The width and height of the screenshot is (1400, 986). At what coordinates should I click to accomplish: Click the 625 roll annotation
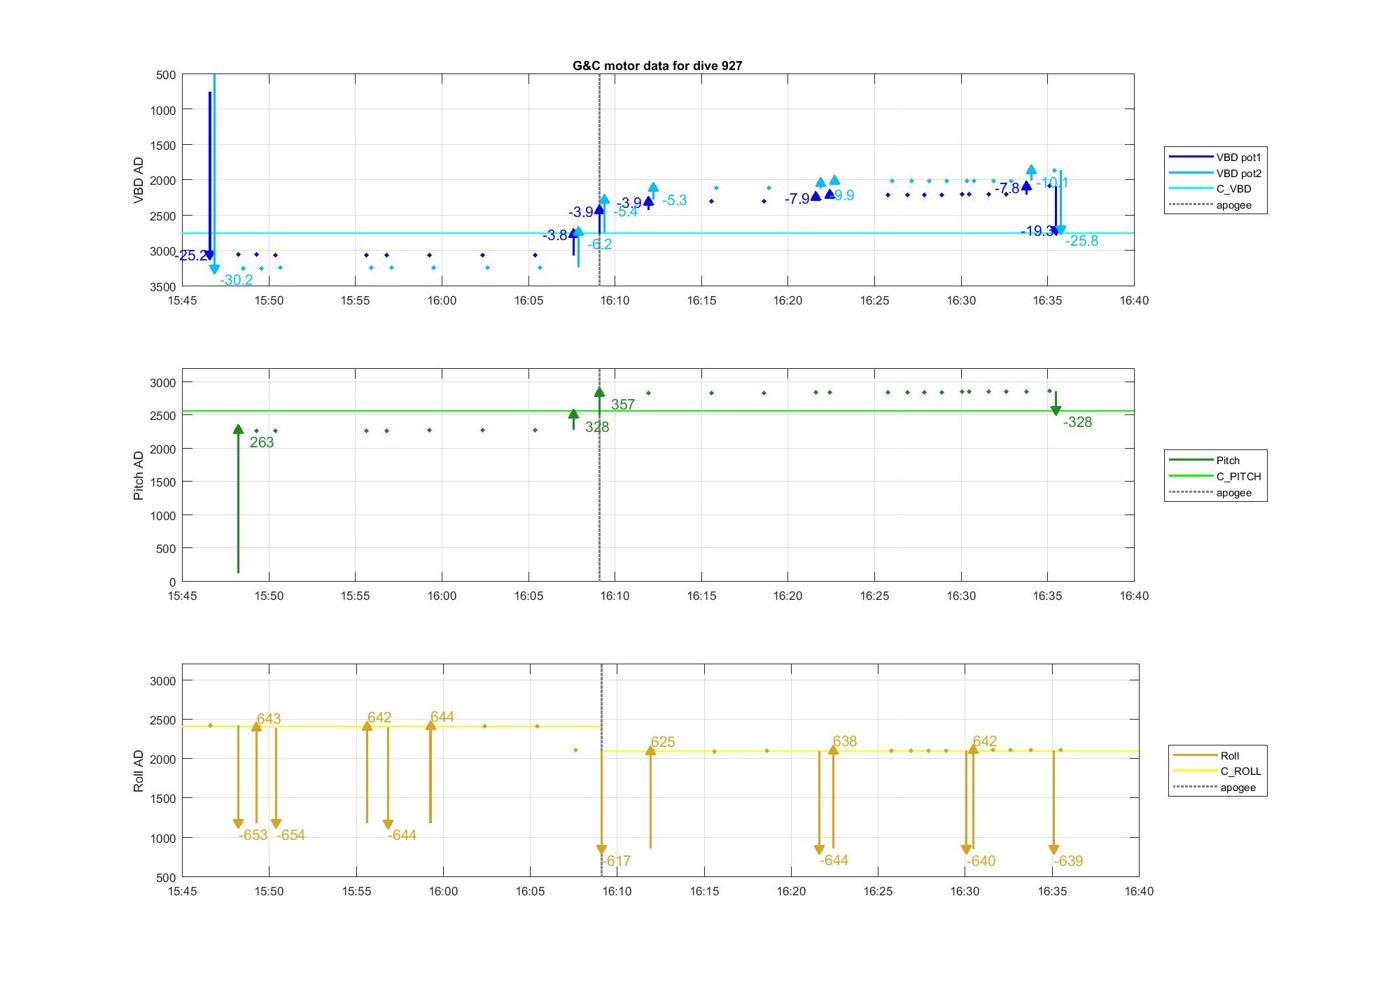(x=663, y=742)
